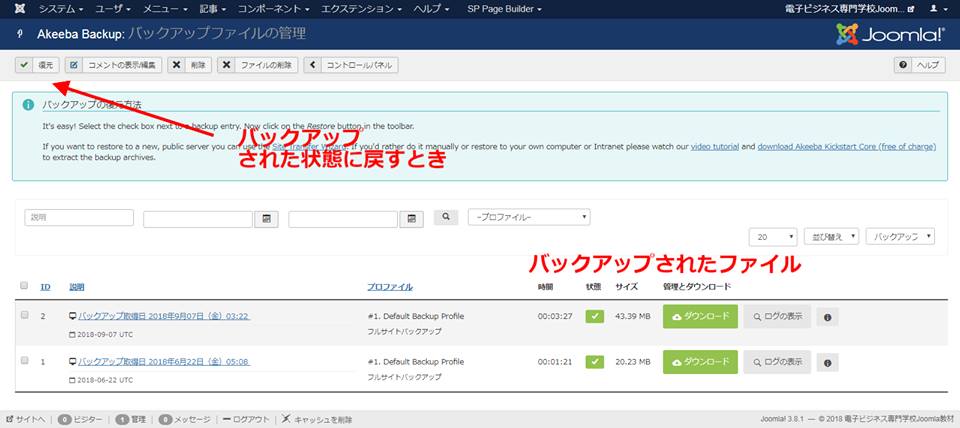Viewport: 960px width, 428px height.
Task: Open the second date picker calendar icon
Action: [x=411, y=219]
